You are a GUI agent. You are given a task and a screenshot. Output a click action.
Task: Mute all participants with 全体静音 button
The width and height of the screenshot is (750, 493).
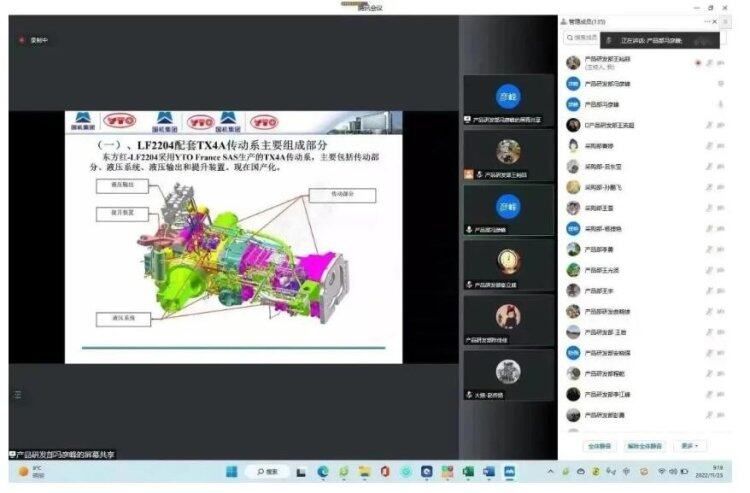pos(600,446)
